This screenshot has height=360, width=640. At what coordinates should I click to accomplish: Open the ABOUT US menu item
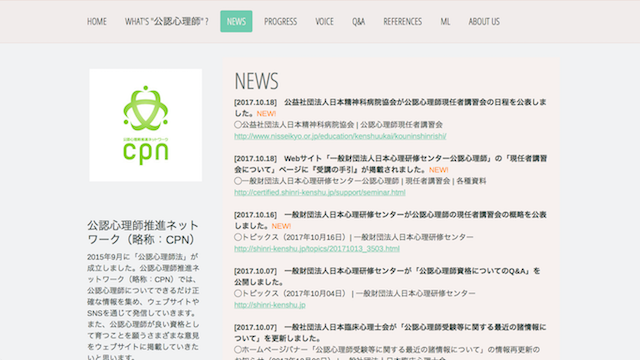pyautogui.click(x=484, y=21)
